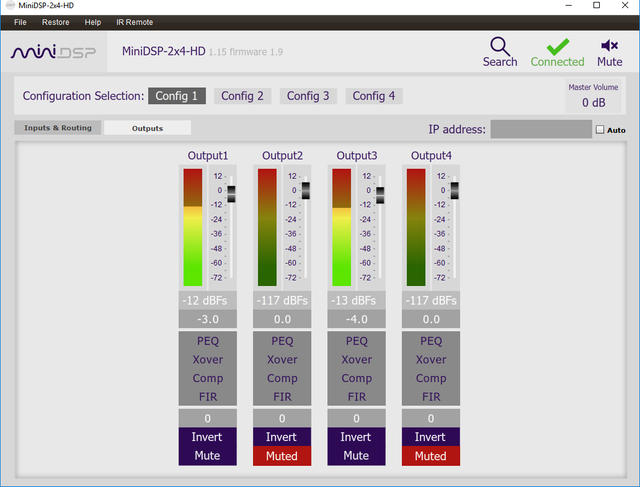Click the Output2 delay value field
This screenshot has width=640, height=487.
(282, 418)
